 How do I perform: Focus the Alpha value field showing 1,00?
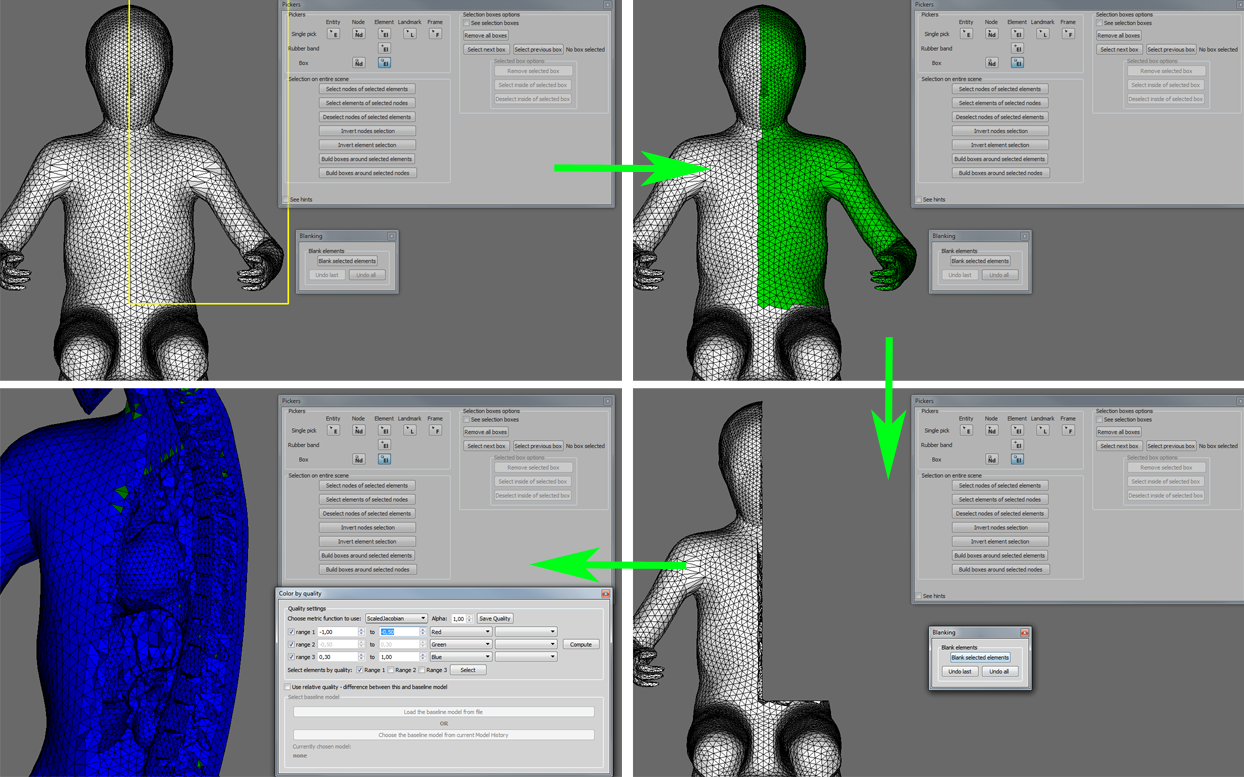tap(460, 619)
